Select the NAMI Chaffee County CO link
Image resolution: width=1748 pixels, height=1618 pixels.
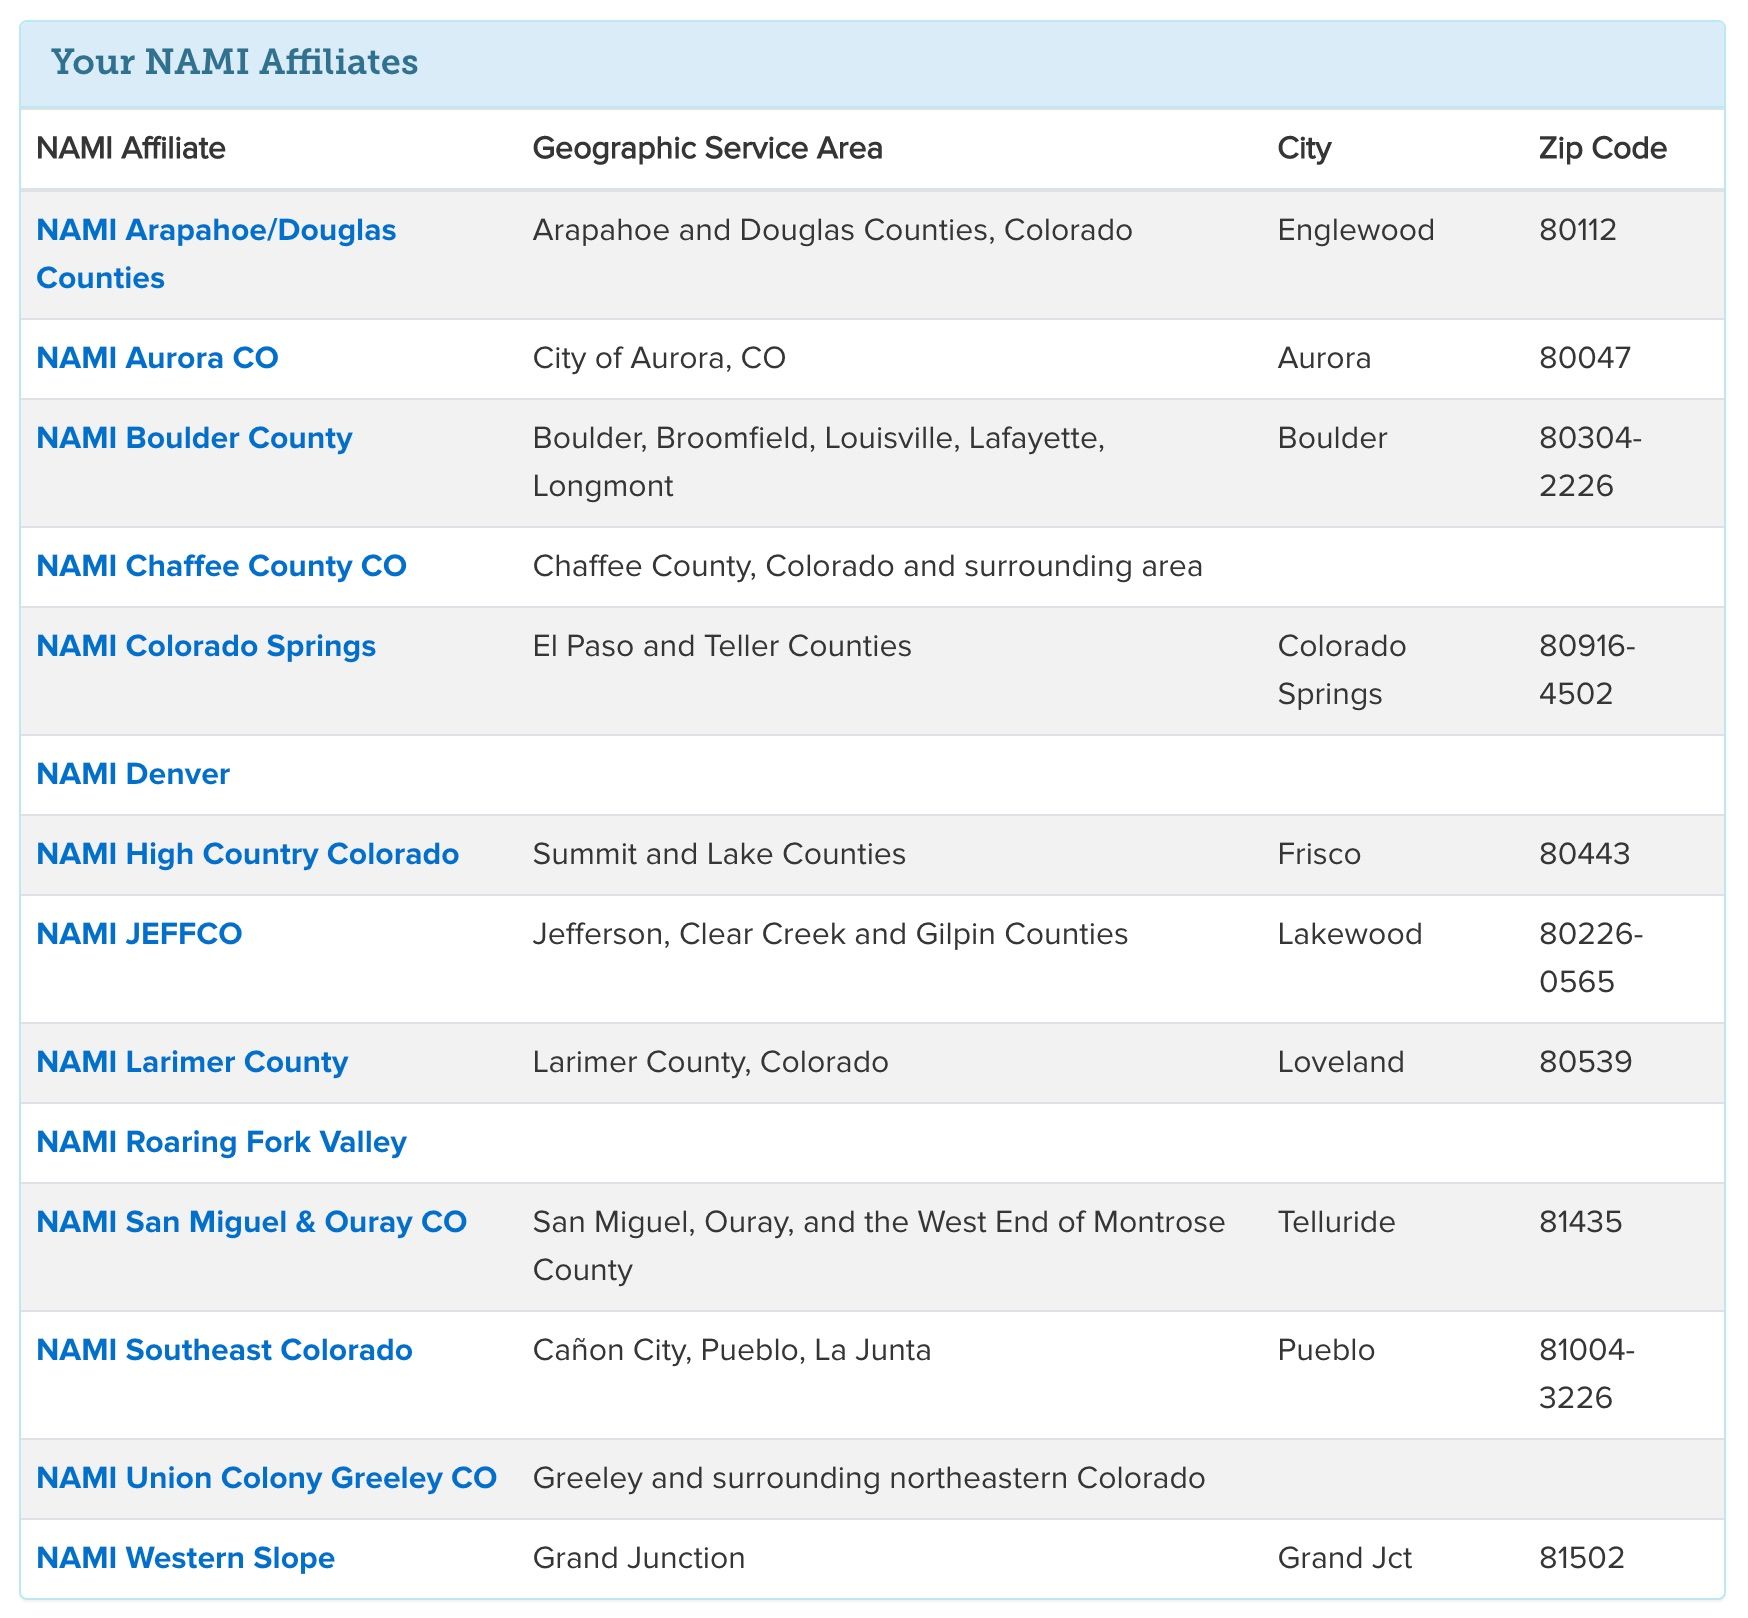coord(221,566)
